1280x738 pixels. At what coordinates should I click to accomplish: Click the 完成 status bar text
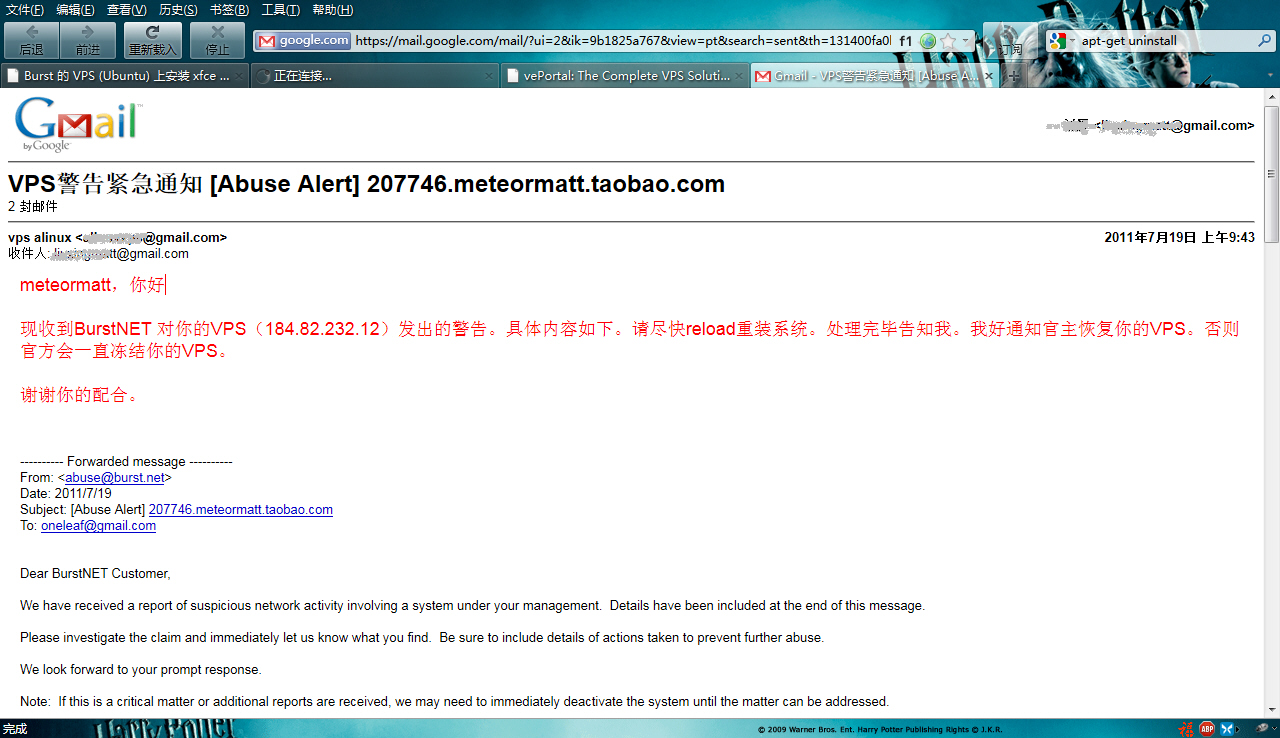[15, 729]
